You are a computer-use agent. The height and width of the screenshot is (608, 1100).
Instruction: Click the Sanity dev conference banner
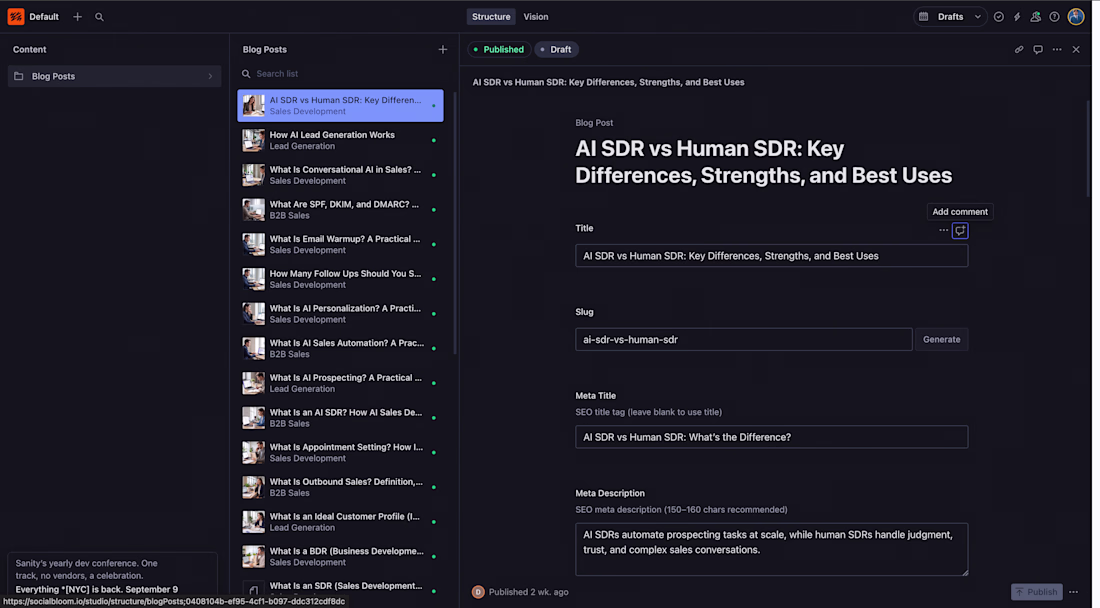112,576
